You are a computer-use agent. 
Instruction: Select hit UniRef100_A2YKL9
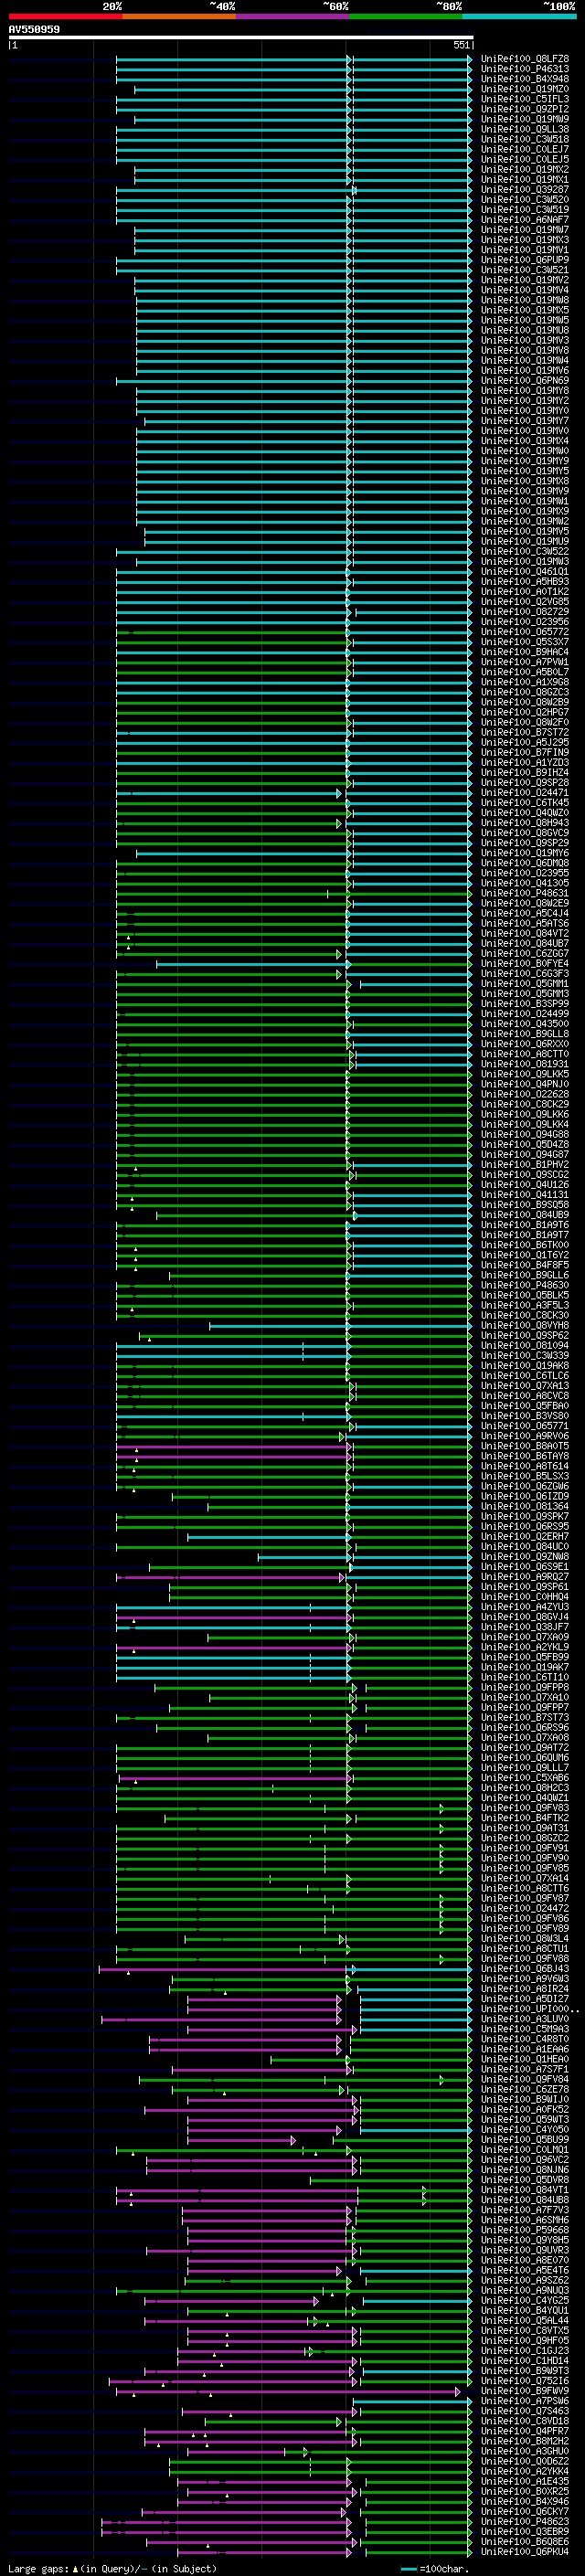[525, 1648]
